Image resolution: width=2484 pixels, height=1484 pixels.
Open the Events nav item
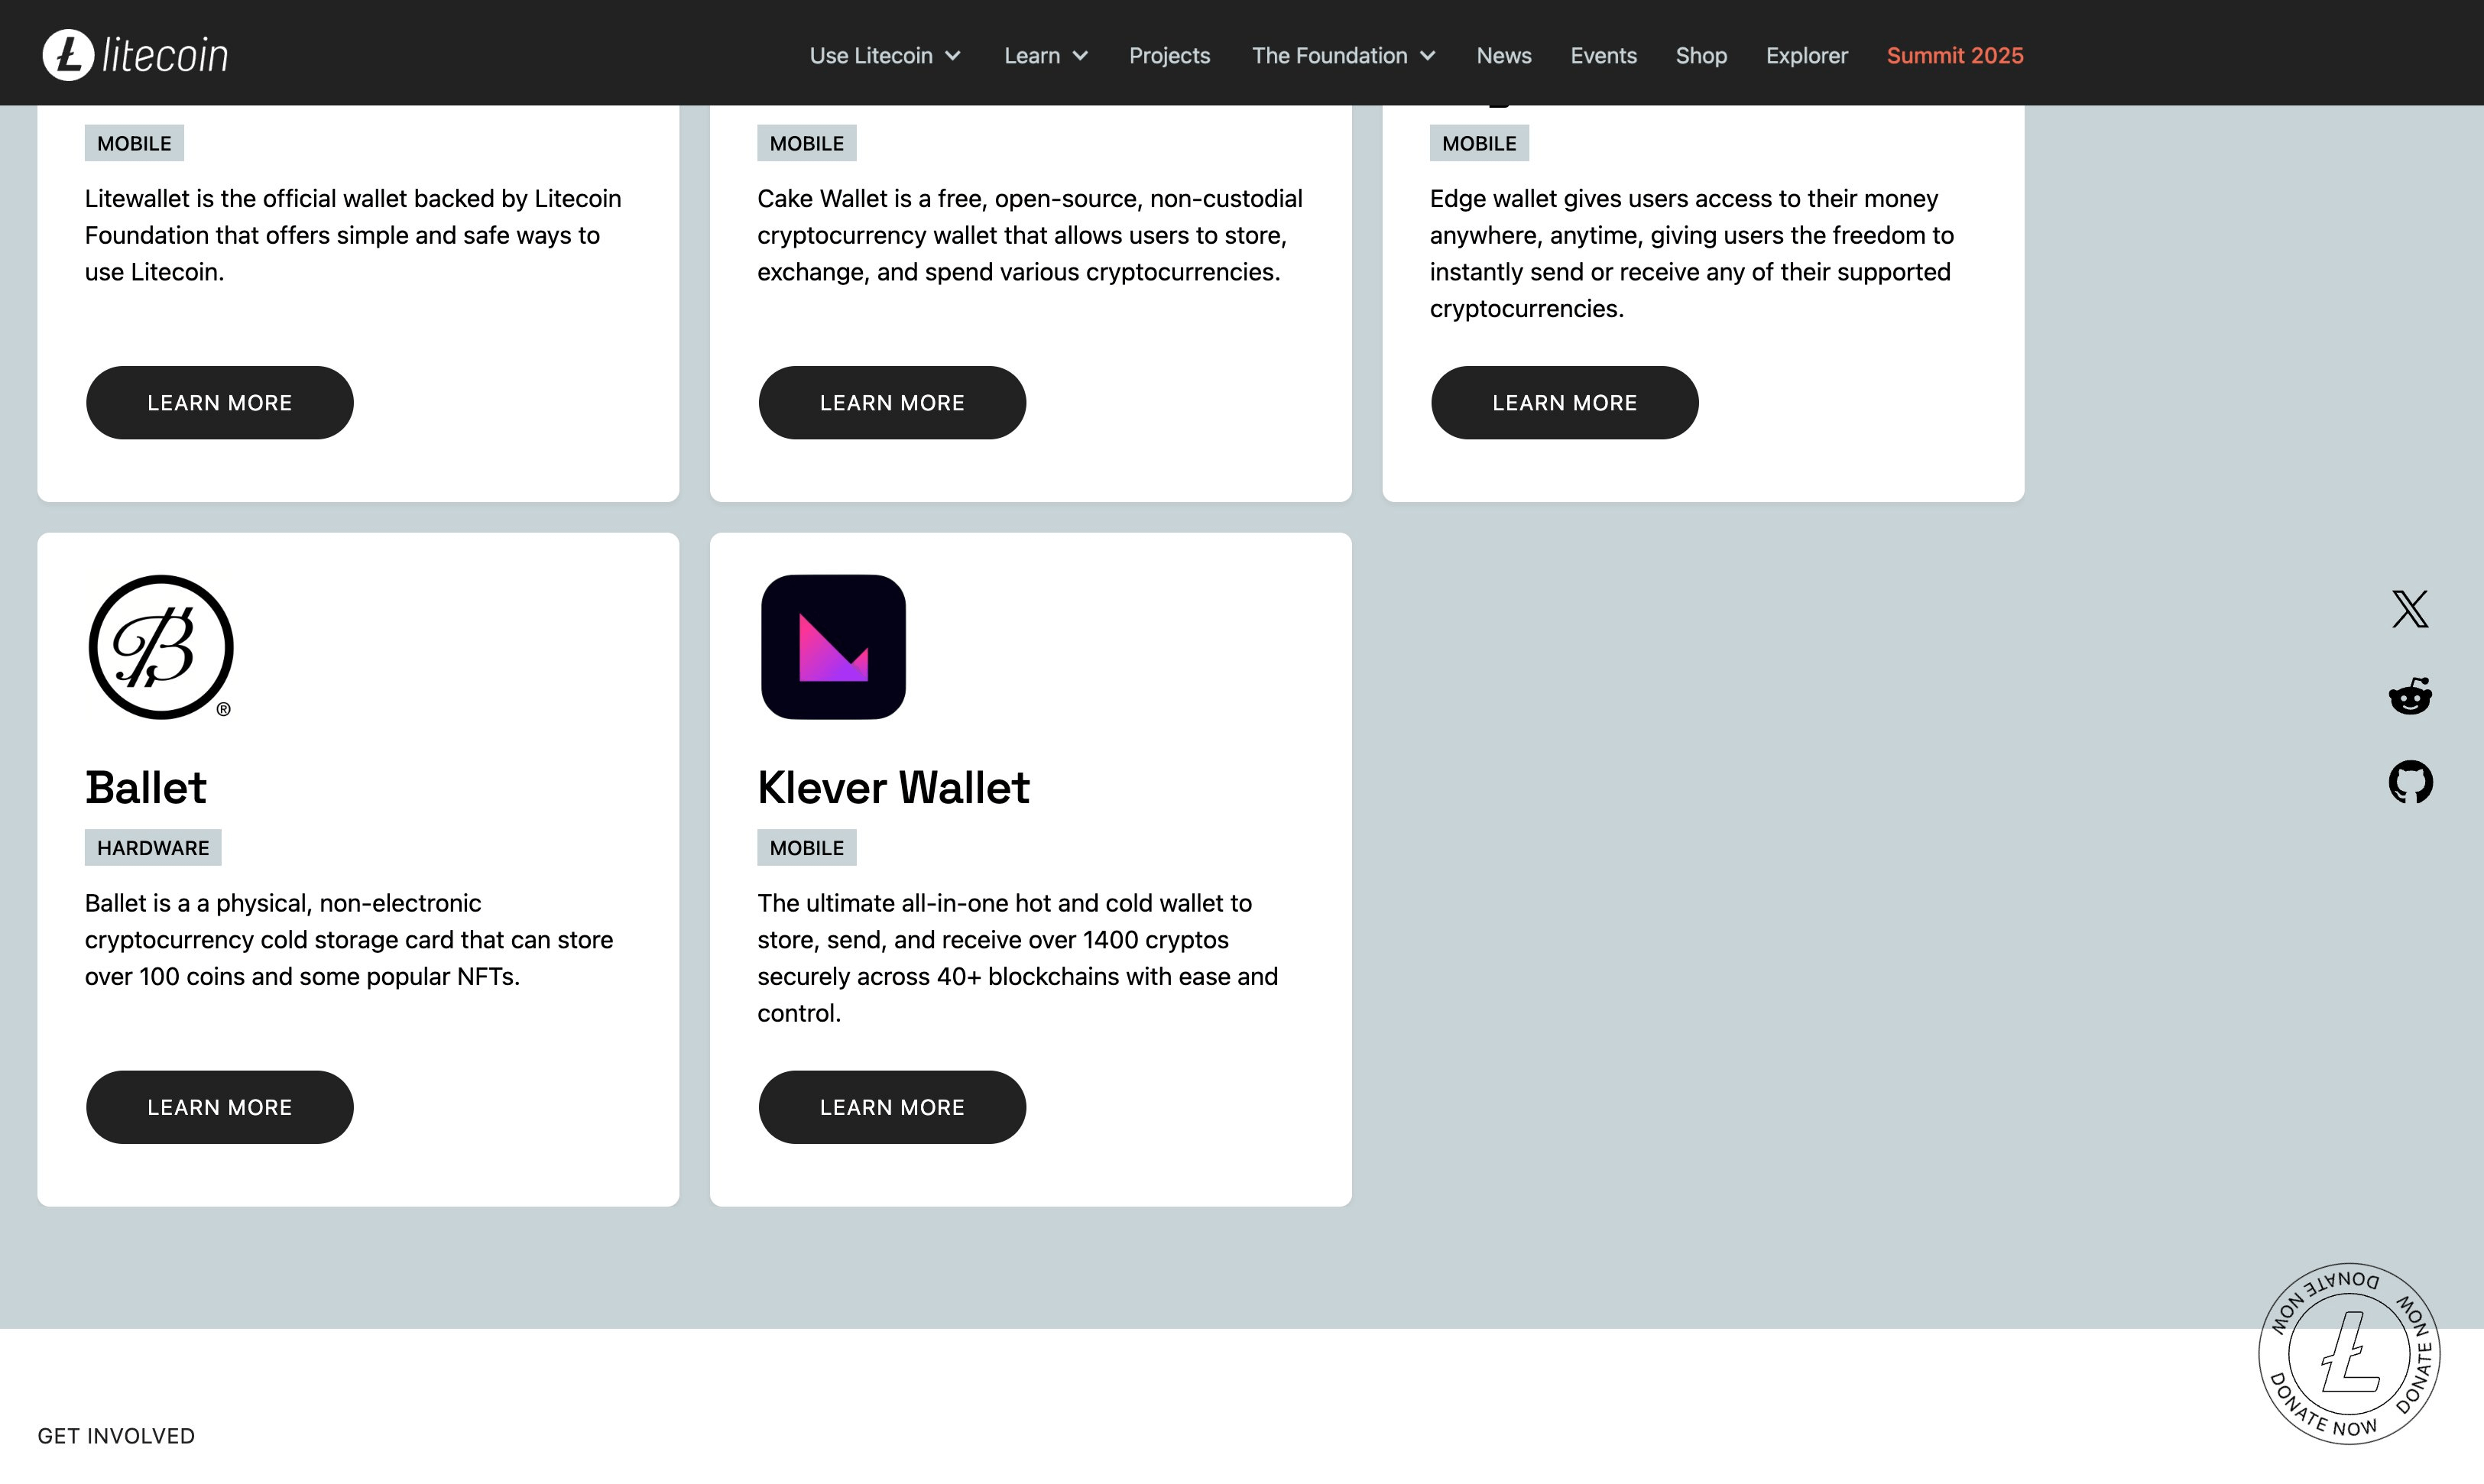pos(1603,56)
